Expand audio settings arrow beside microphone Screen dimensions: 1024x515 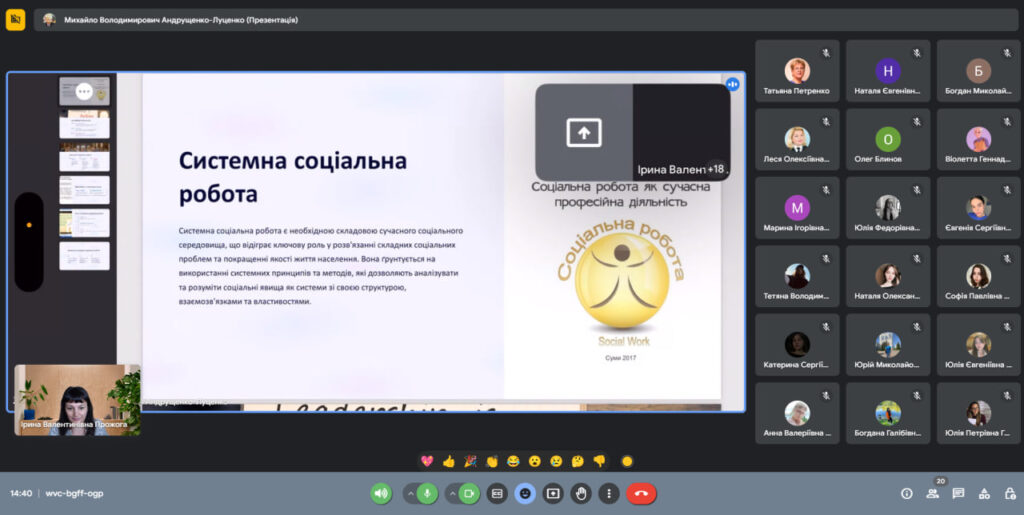click(x=410, y=493)
